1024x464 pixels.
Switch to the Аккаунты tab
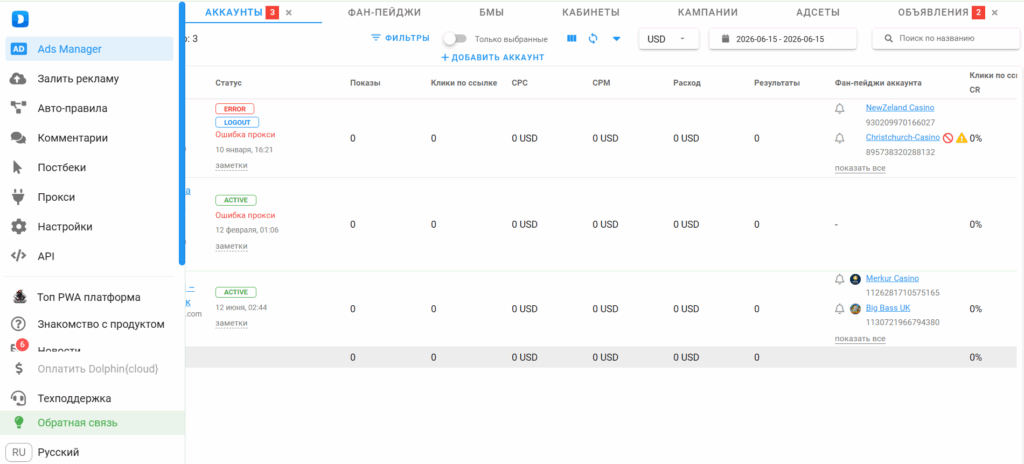click(x=234, y=12)
